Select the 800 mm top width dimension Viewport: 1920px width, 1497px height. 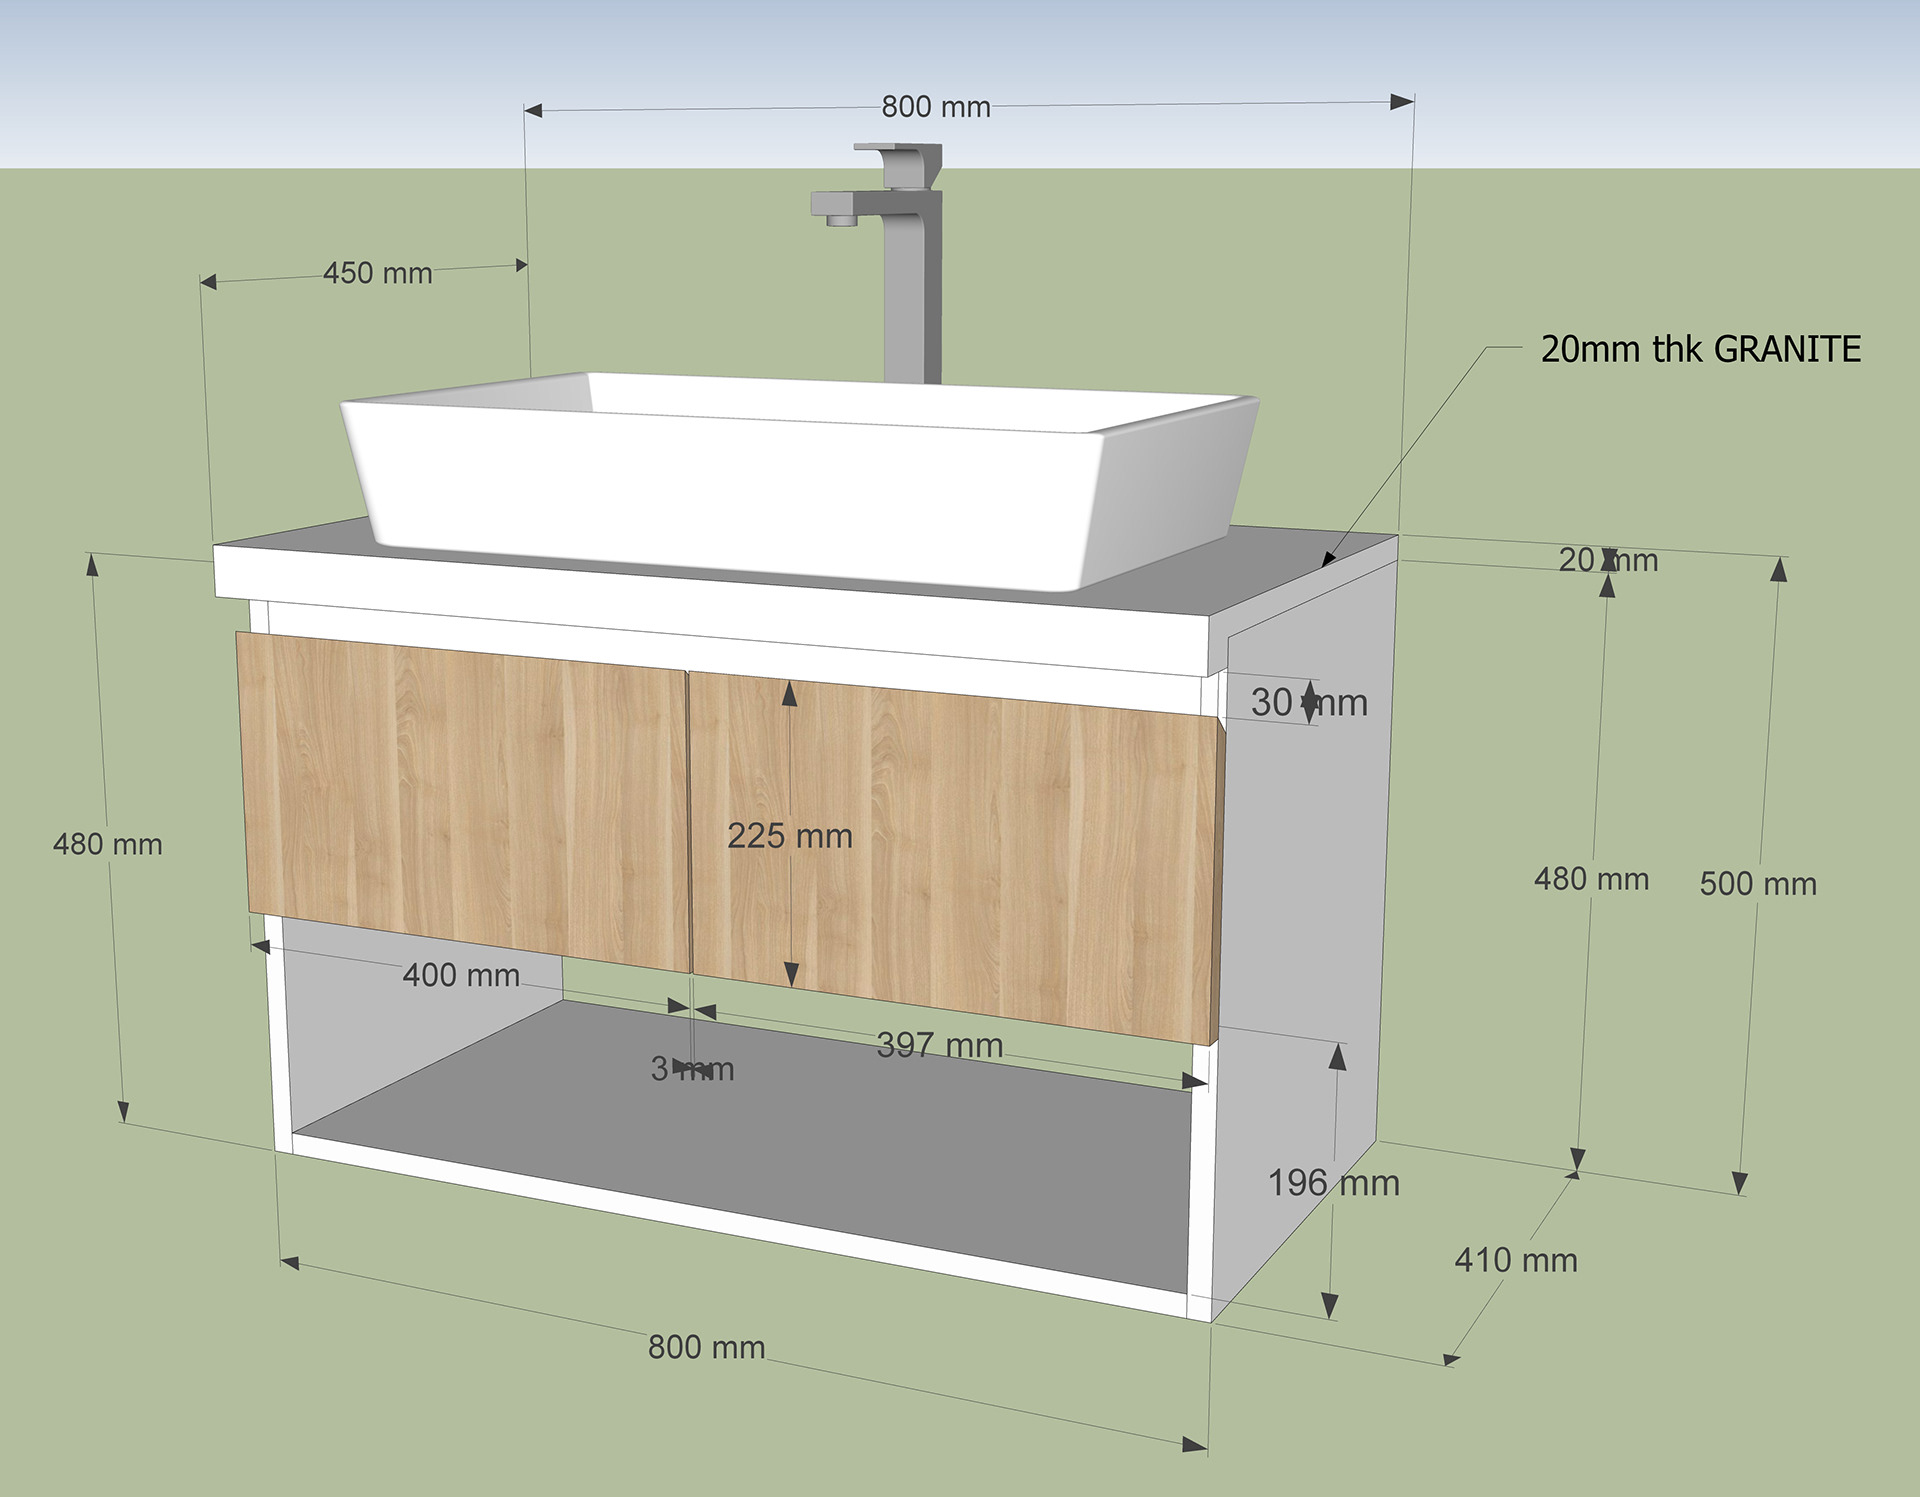(x=935, y=105)
